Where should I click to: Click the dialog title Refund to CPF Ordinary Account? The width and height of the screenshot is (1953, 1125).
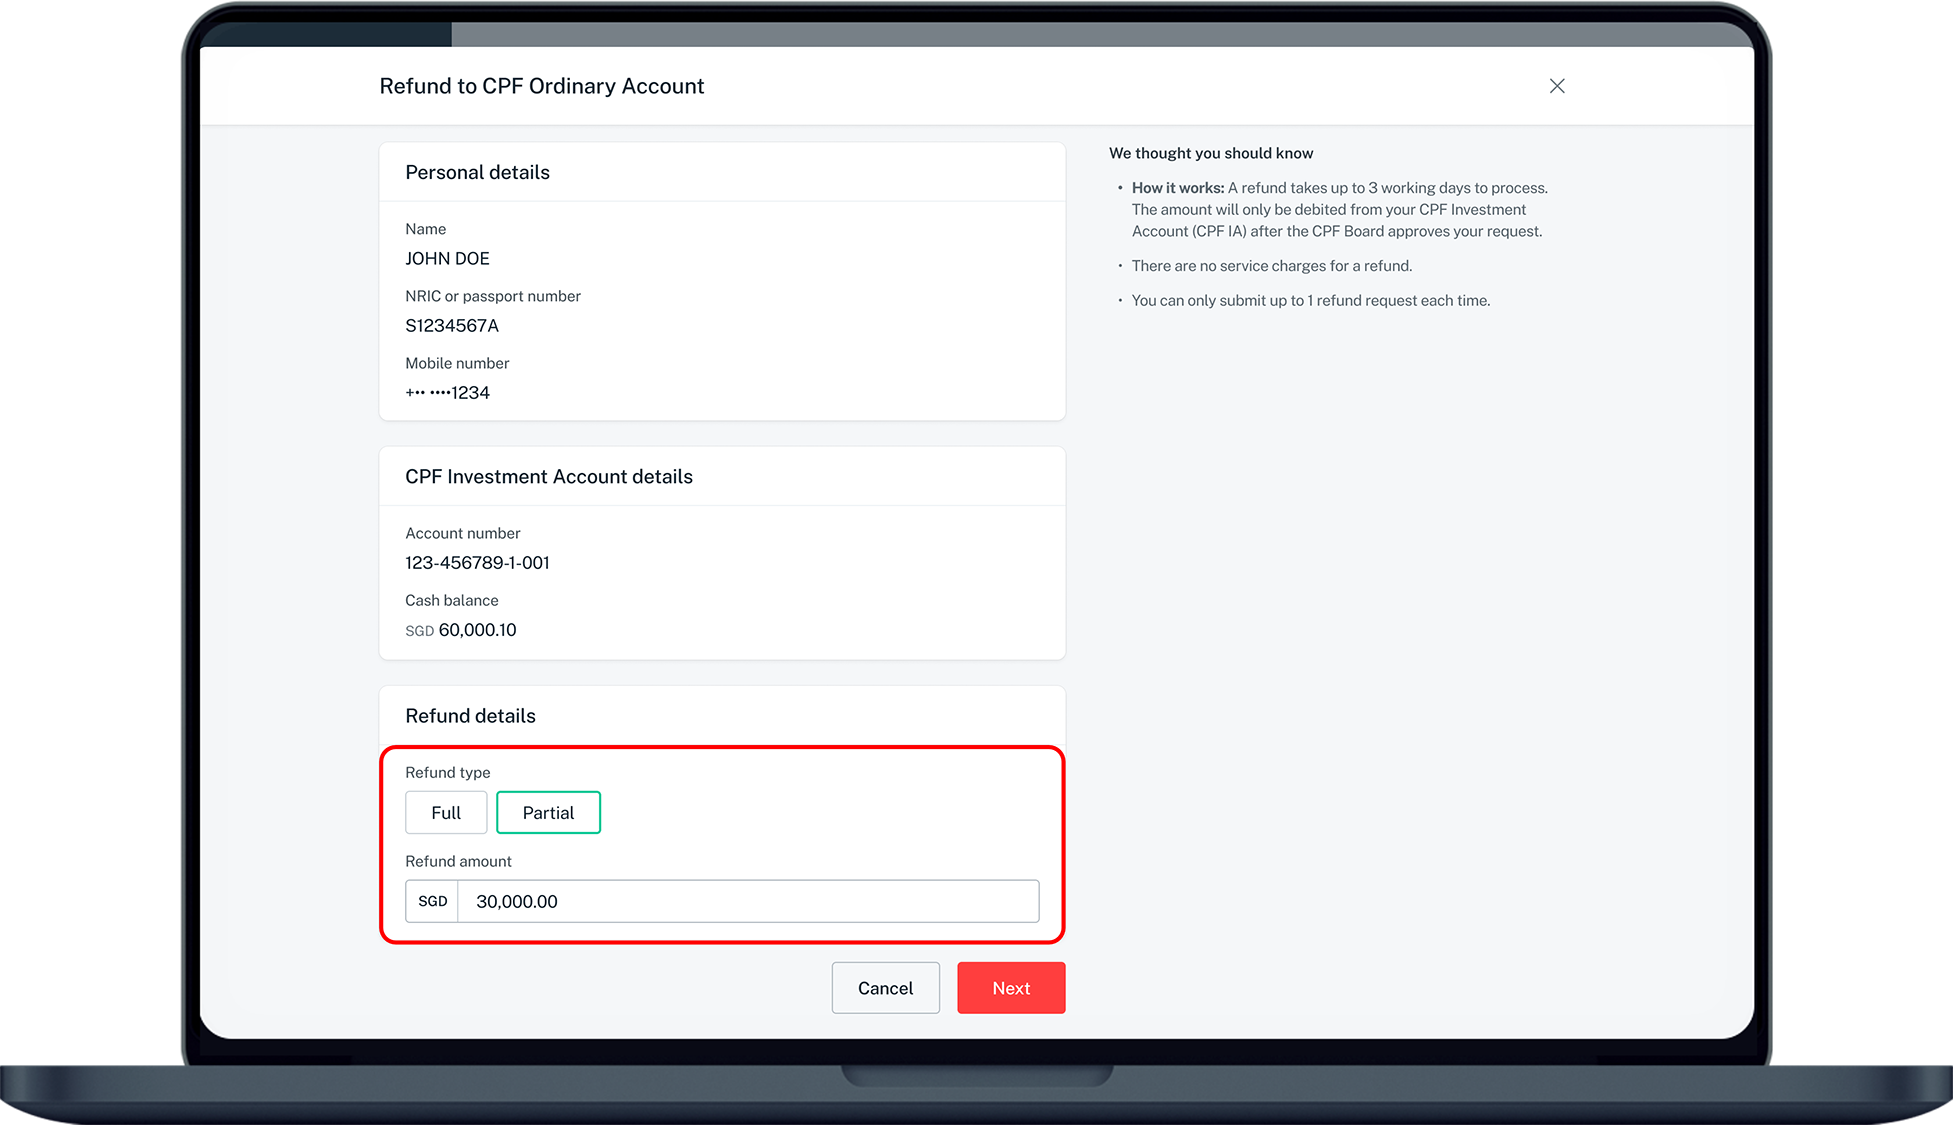tap(541, 86)
